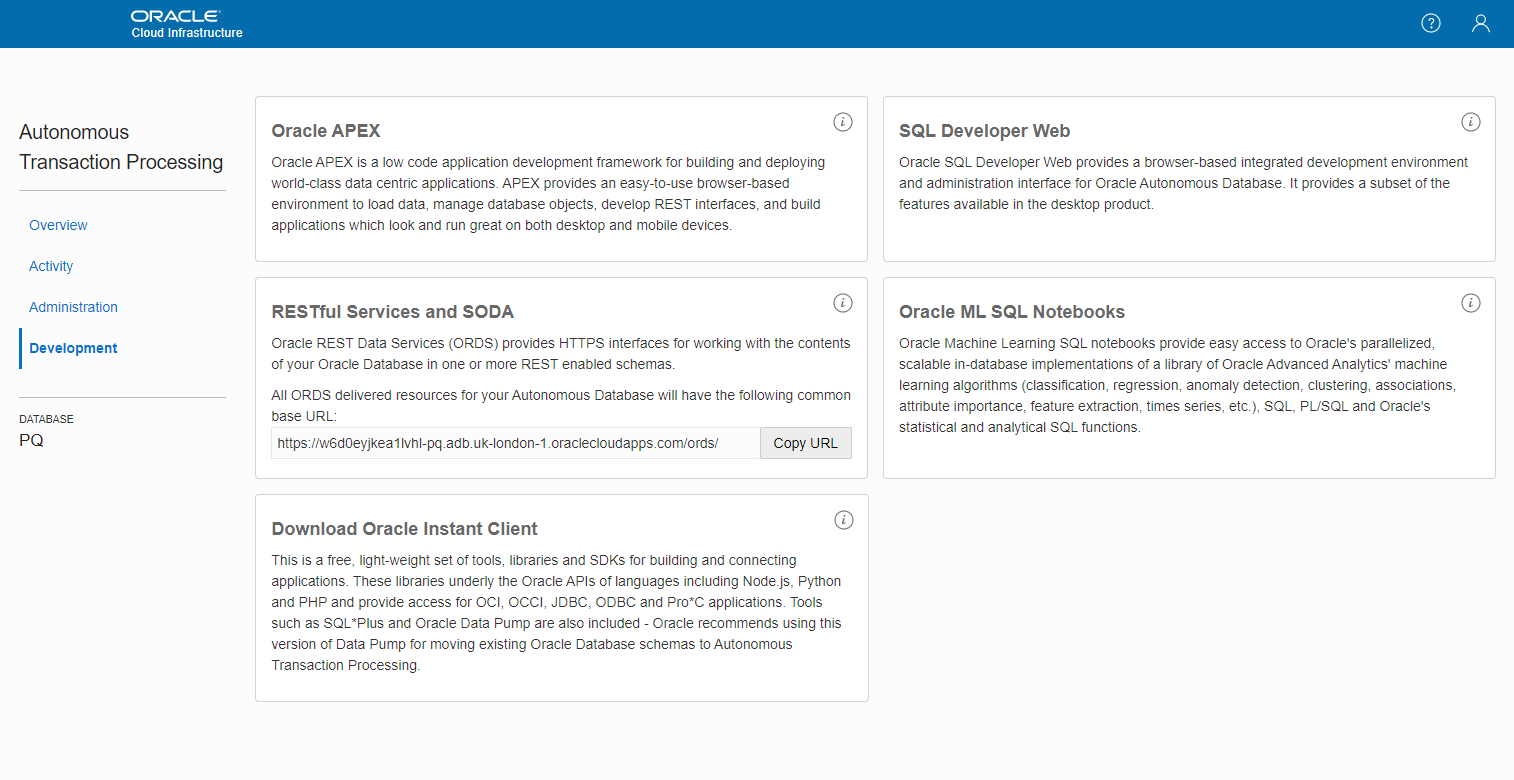Open the help icon in the top bar
Image resolution: width=1514 pixels, height=780 pixels.
click(x=1430, y=22)
